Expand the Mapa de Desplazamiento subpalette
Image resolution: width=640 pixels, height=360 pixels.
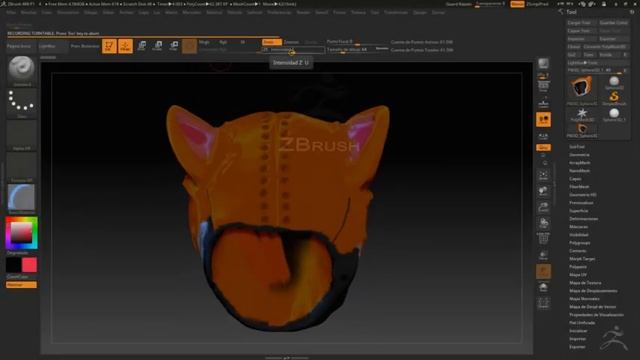(593, 291)
